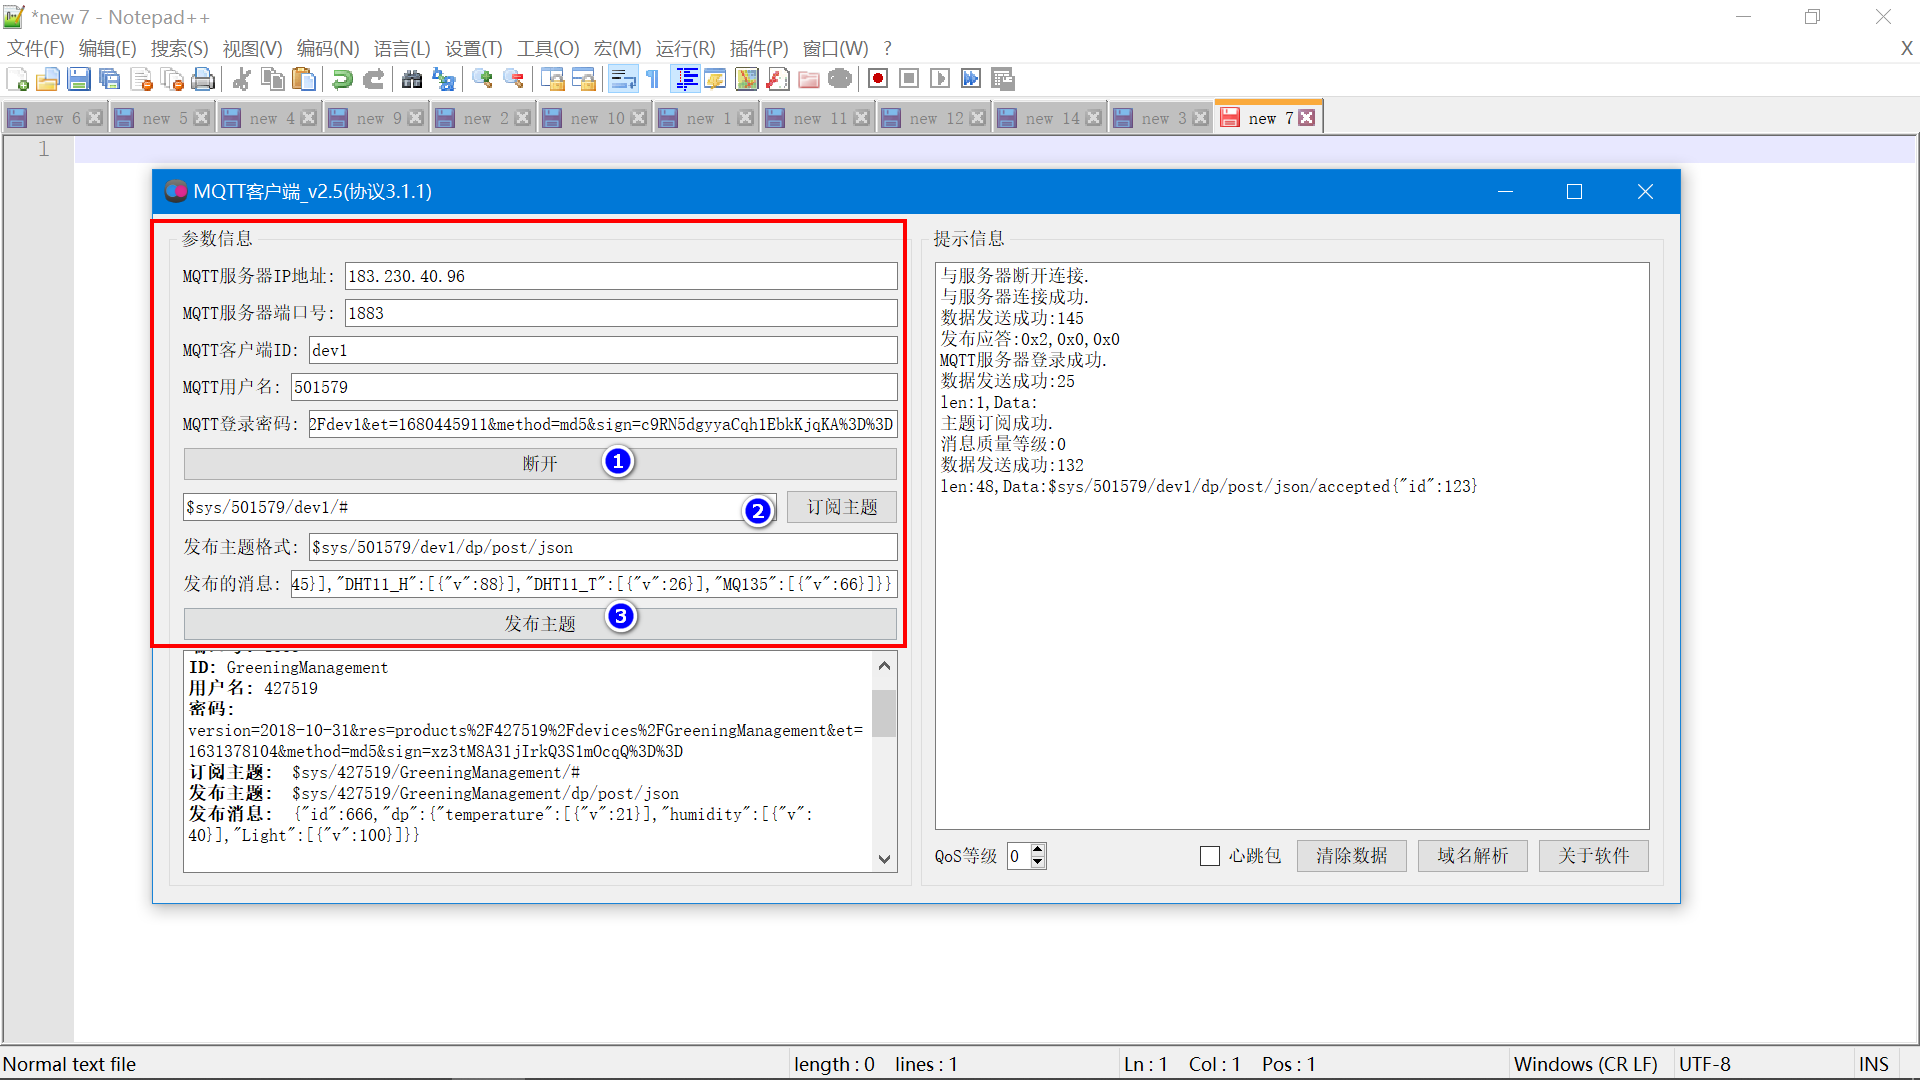Open the 编辑(E) menu
Image resolution: width=1920 pixels, height=1080 pixels.
click(107, 48)
